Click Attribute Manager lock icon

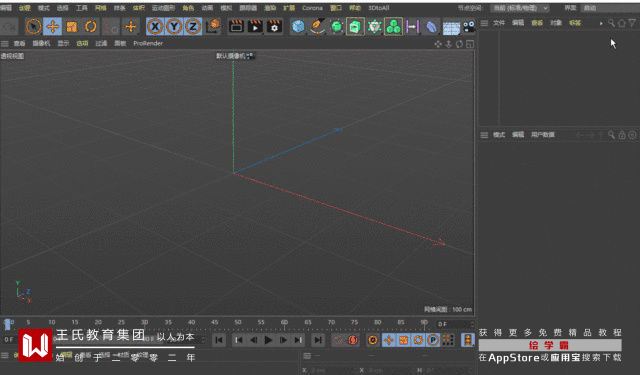click(622, 135)
